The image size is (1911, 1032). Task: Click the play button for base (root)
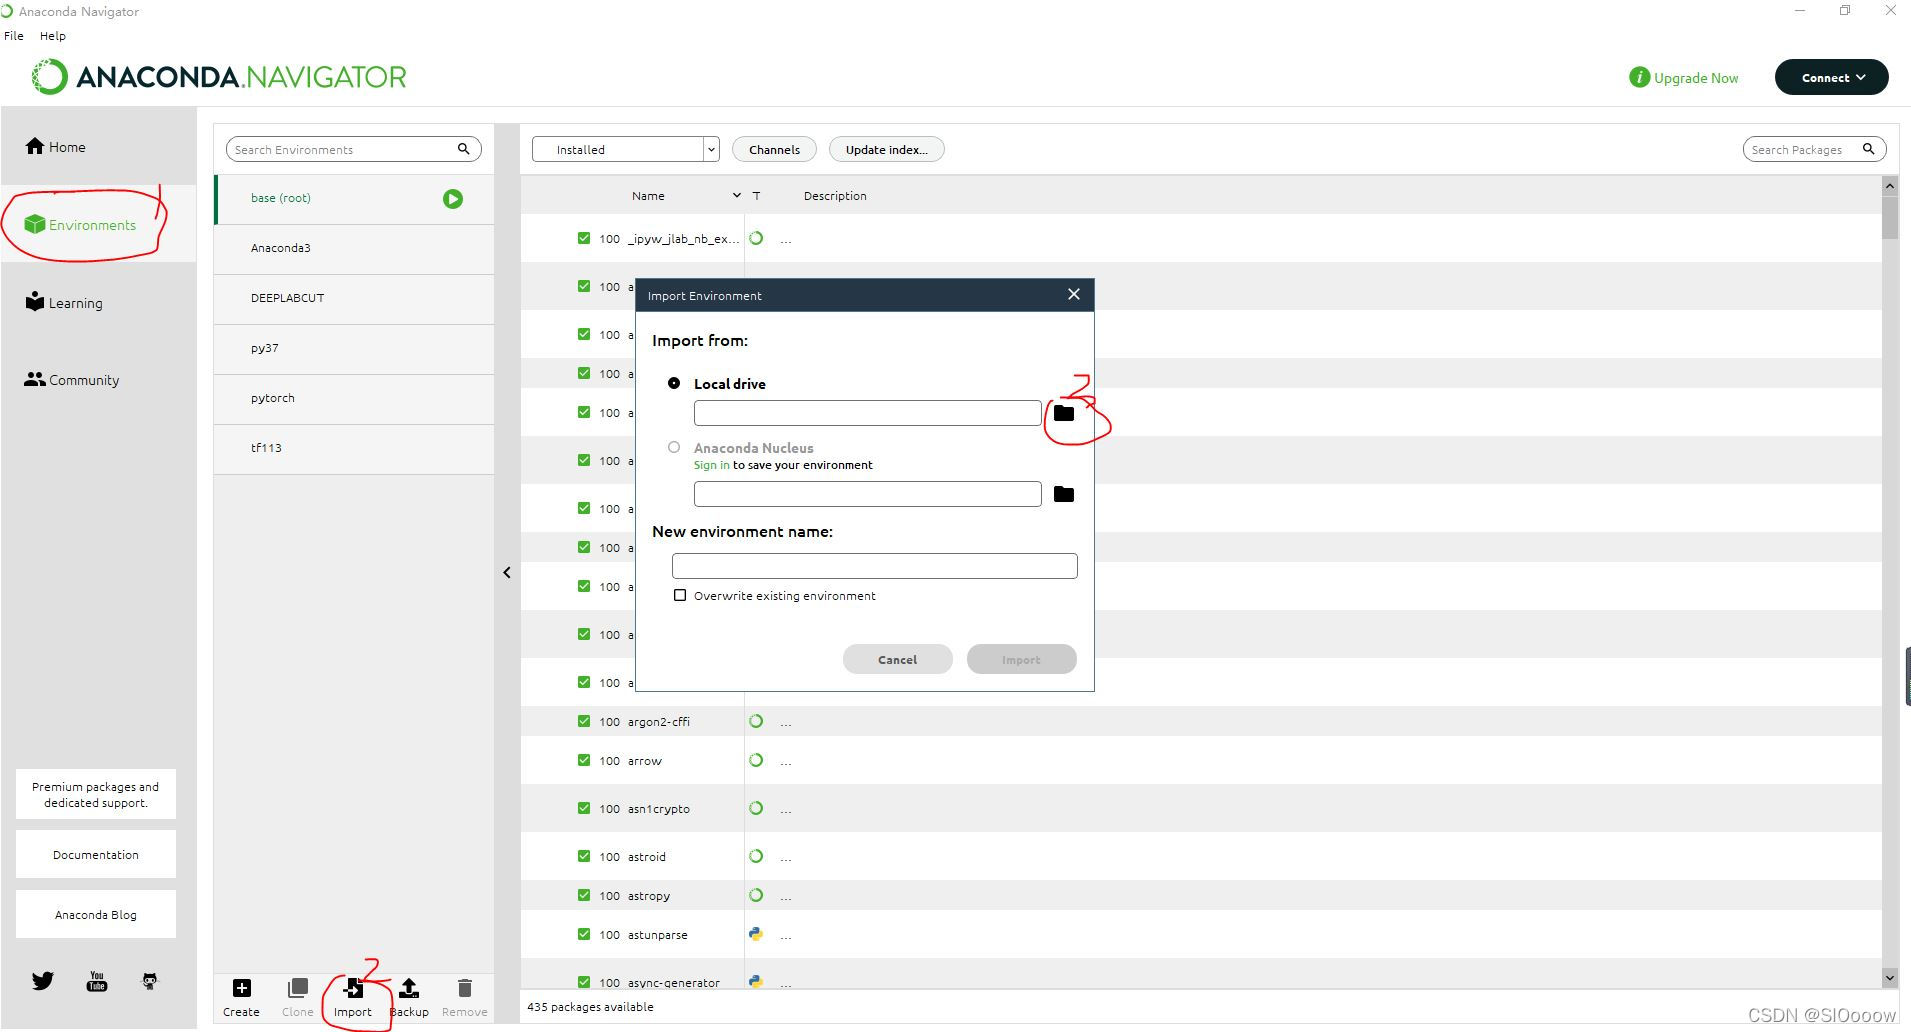click(453, 199)
